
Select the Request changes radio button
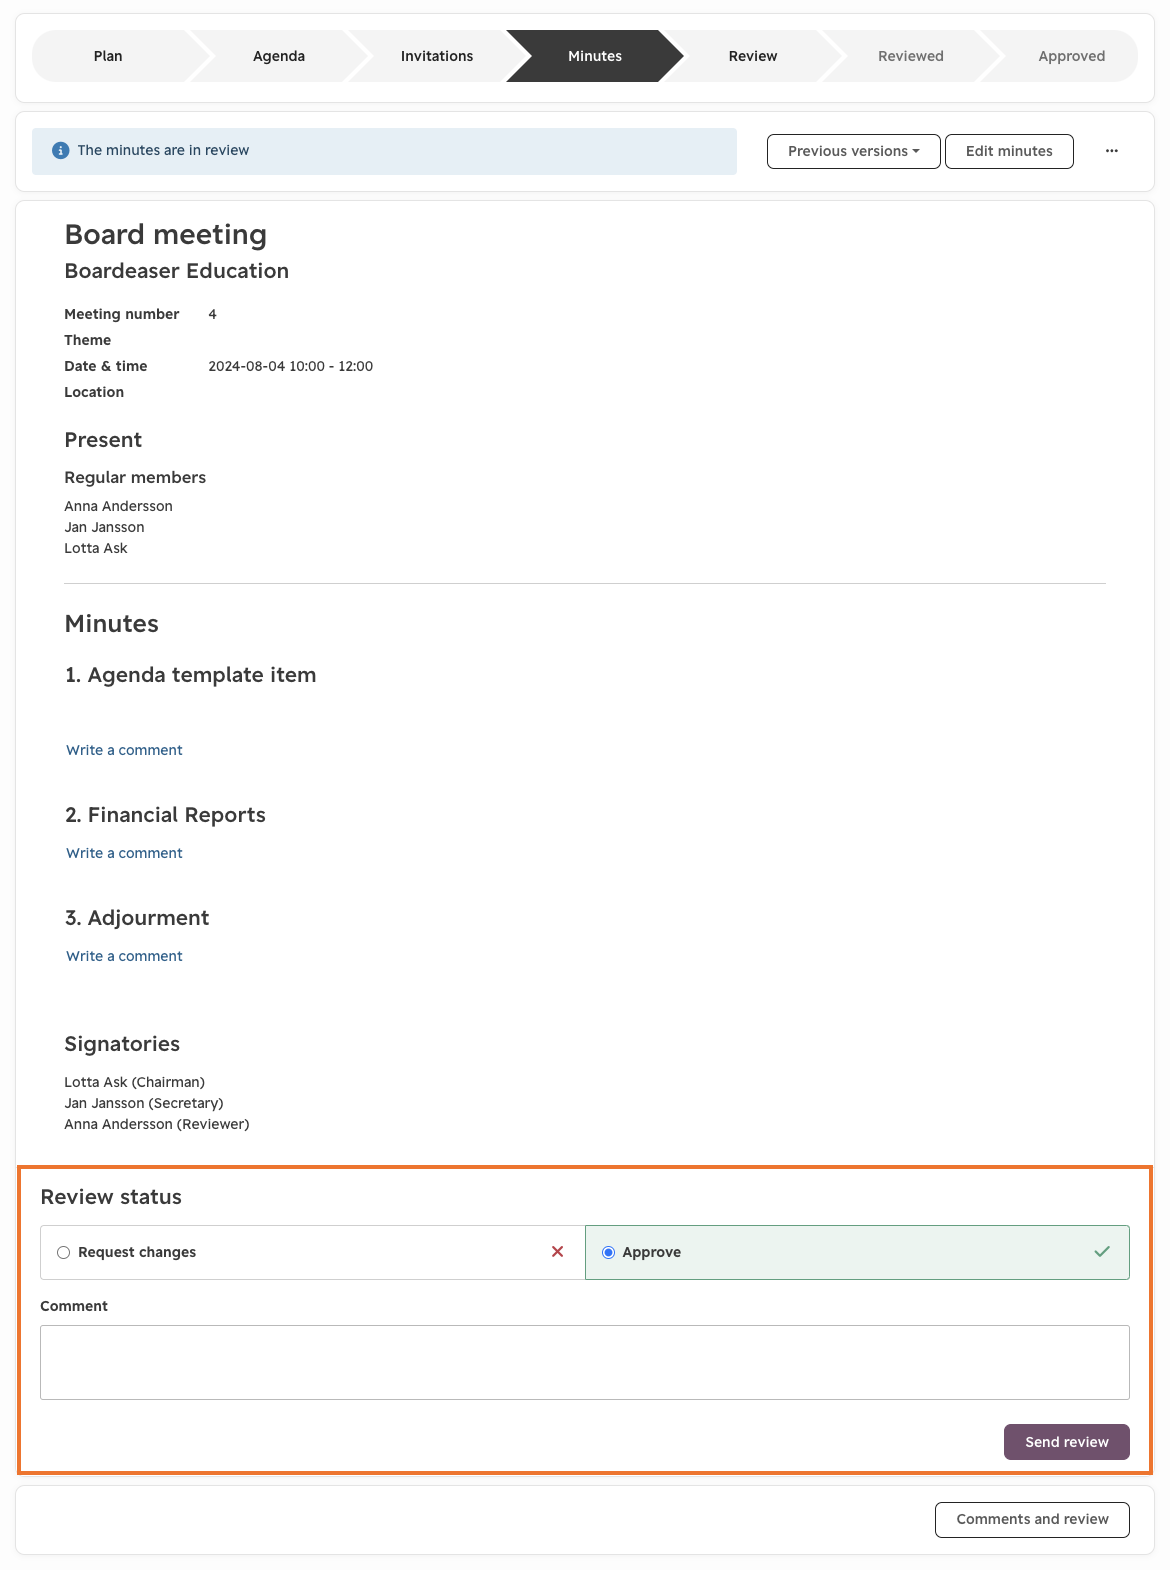64,1253
